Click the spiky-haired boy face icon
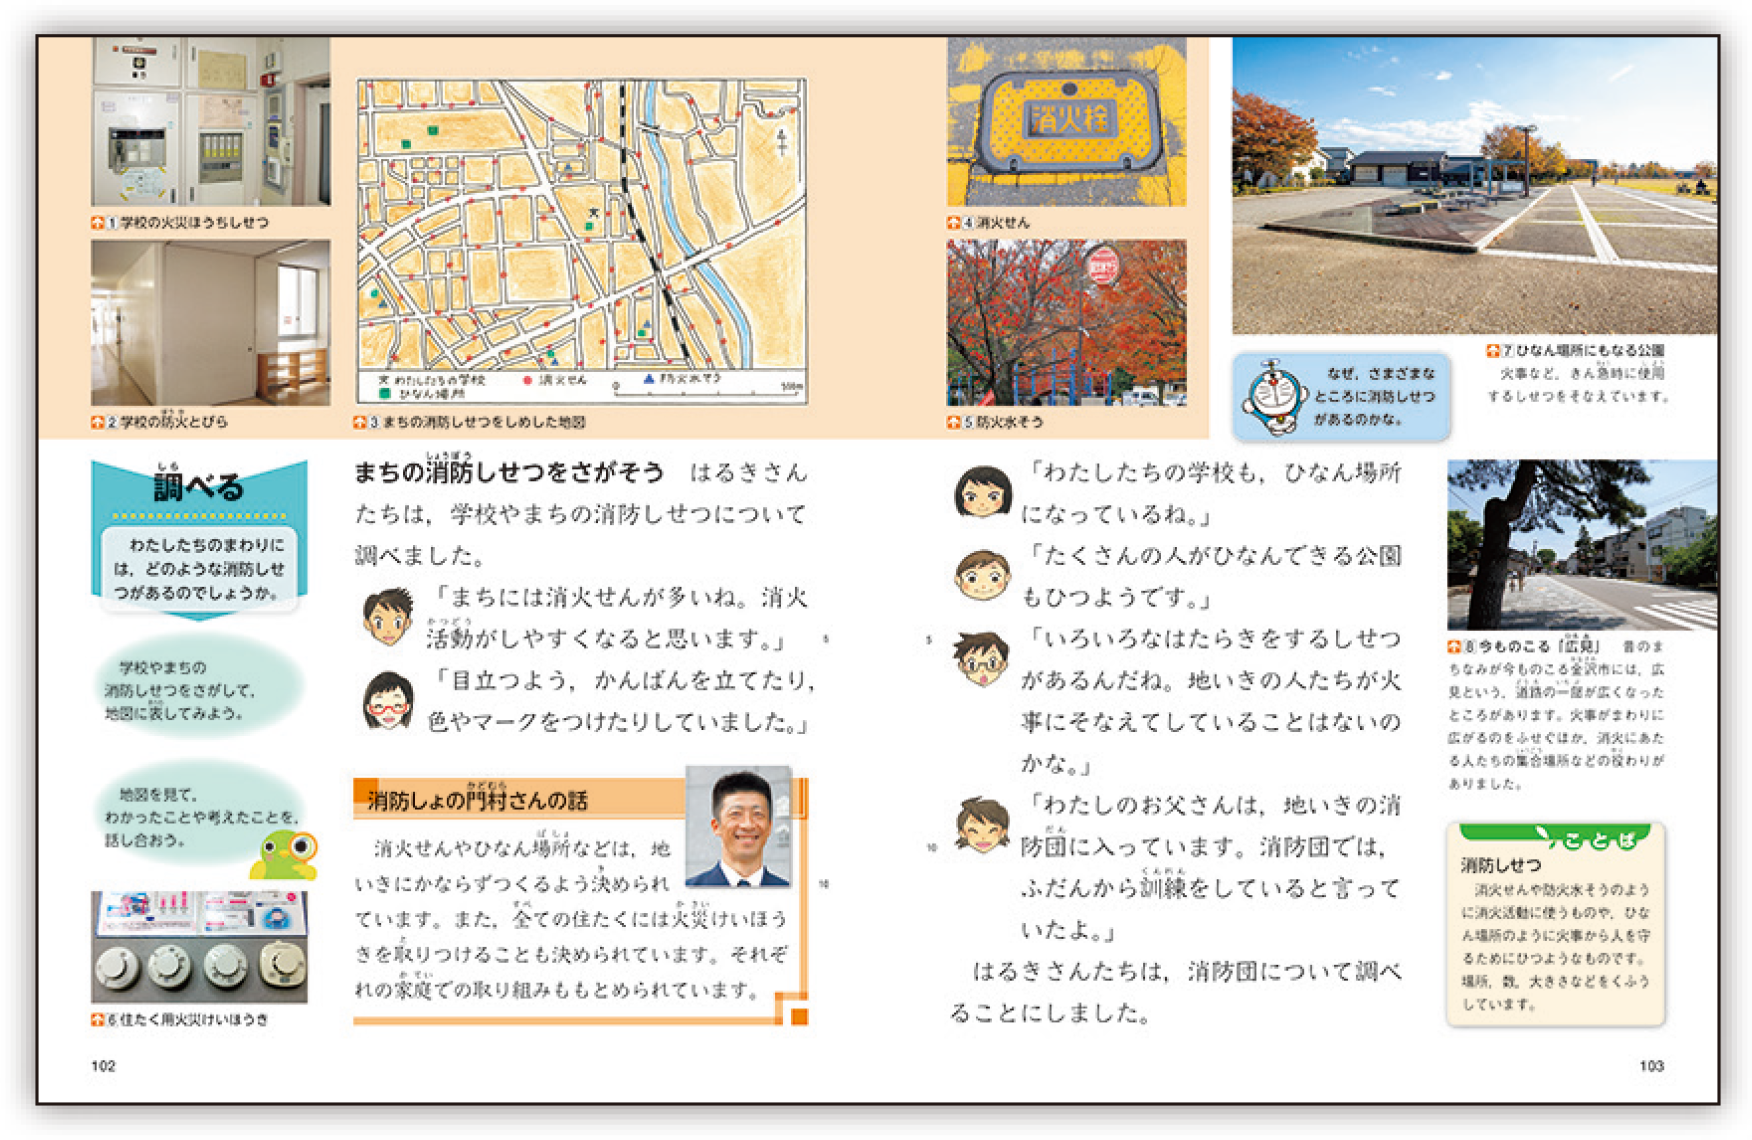 pyautogui.click(x=387, y=616)
